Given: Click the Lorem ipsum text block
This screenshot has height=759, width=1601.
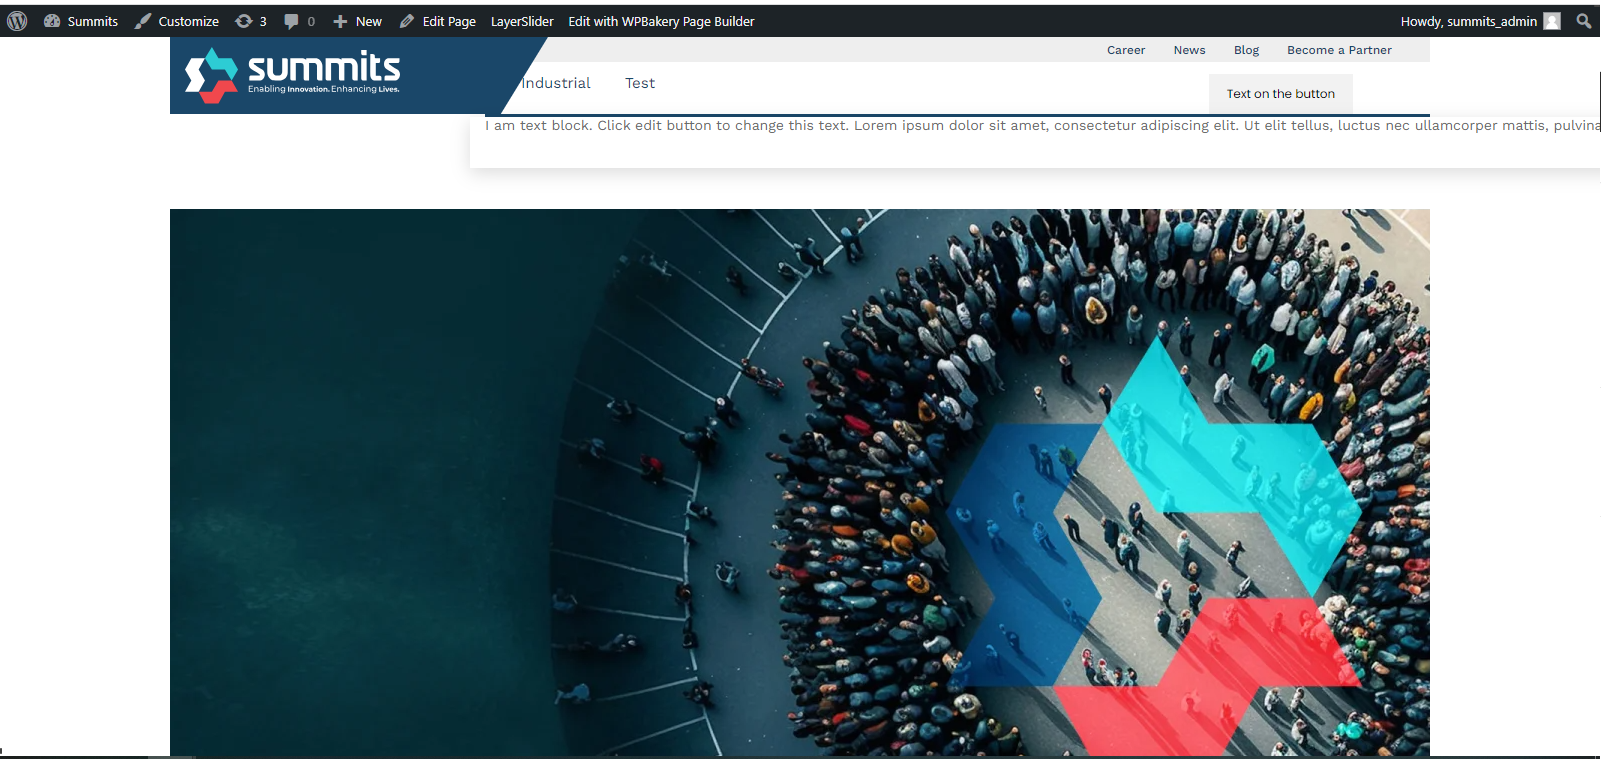Looking at the screenshot, I should click(1042, 126).
